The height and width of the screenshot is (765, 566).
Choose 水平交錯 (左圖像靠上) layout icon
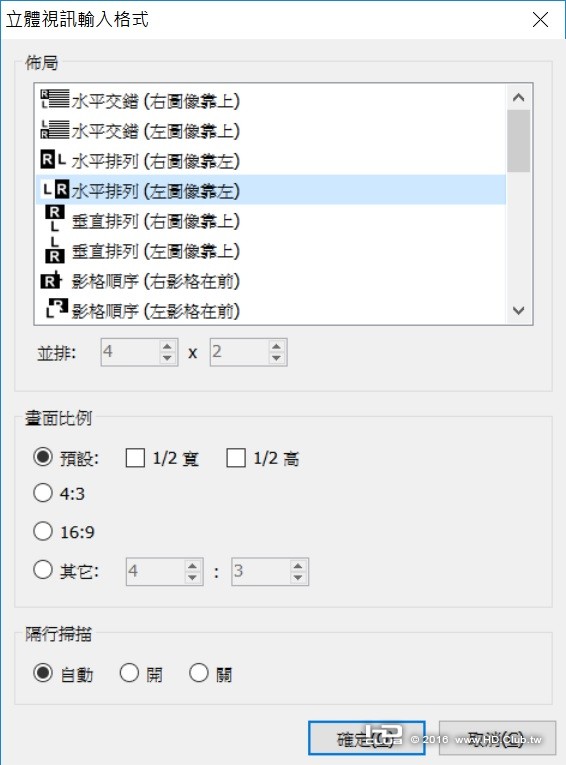pos(55,130)
